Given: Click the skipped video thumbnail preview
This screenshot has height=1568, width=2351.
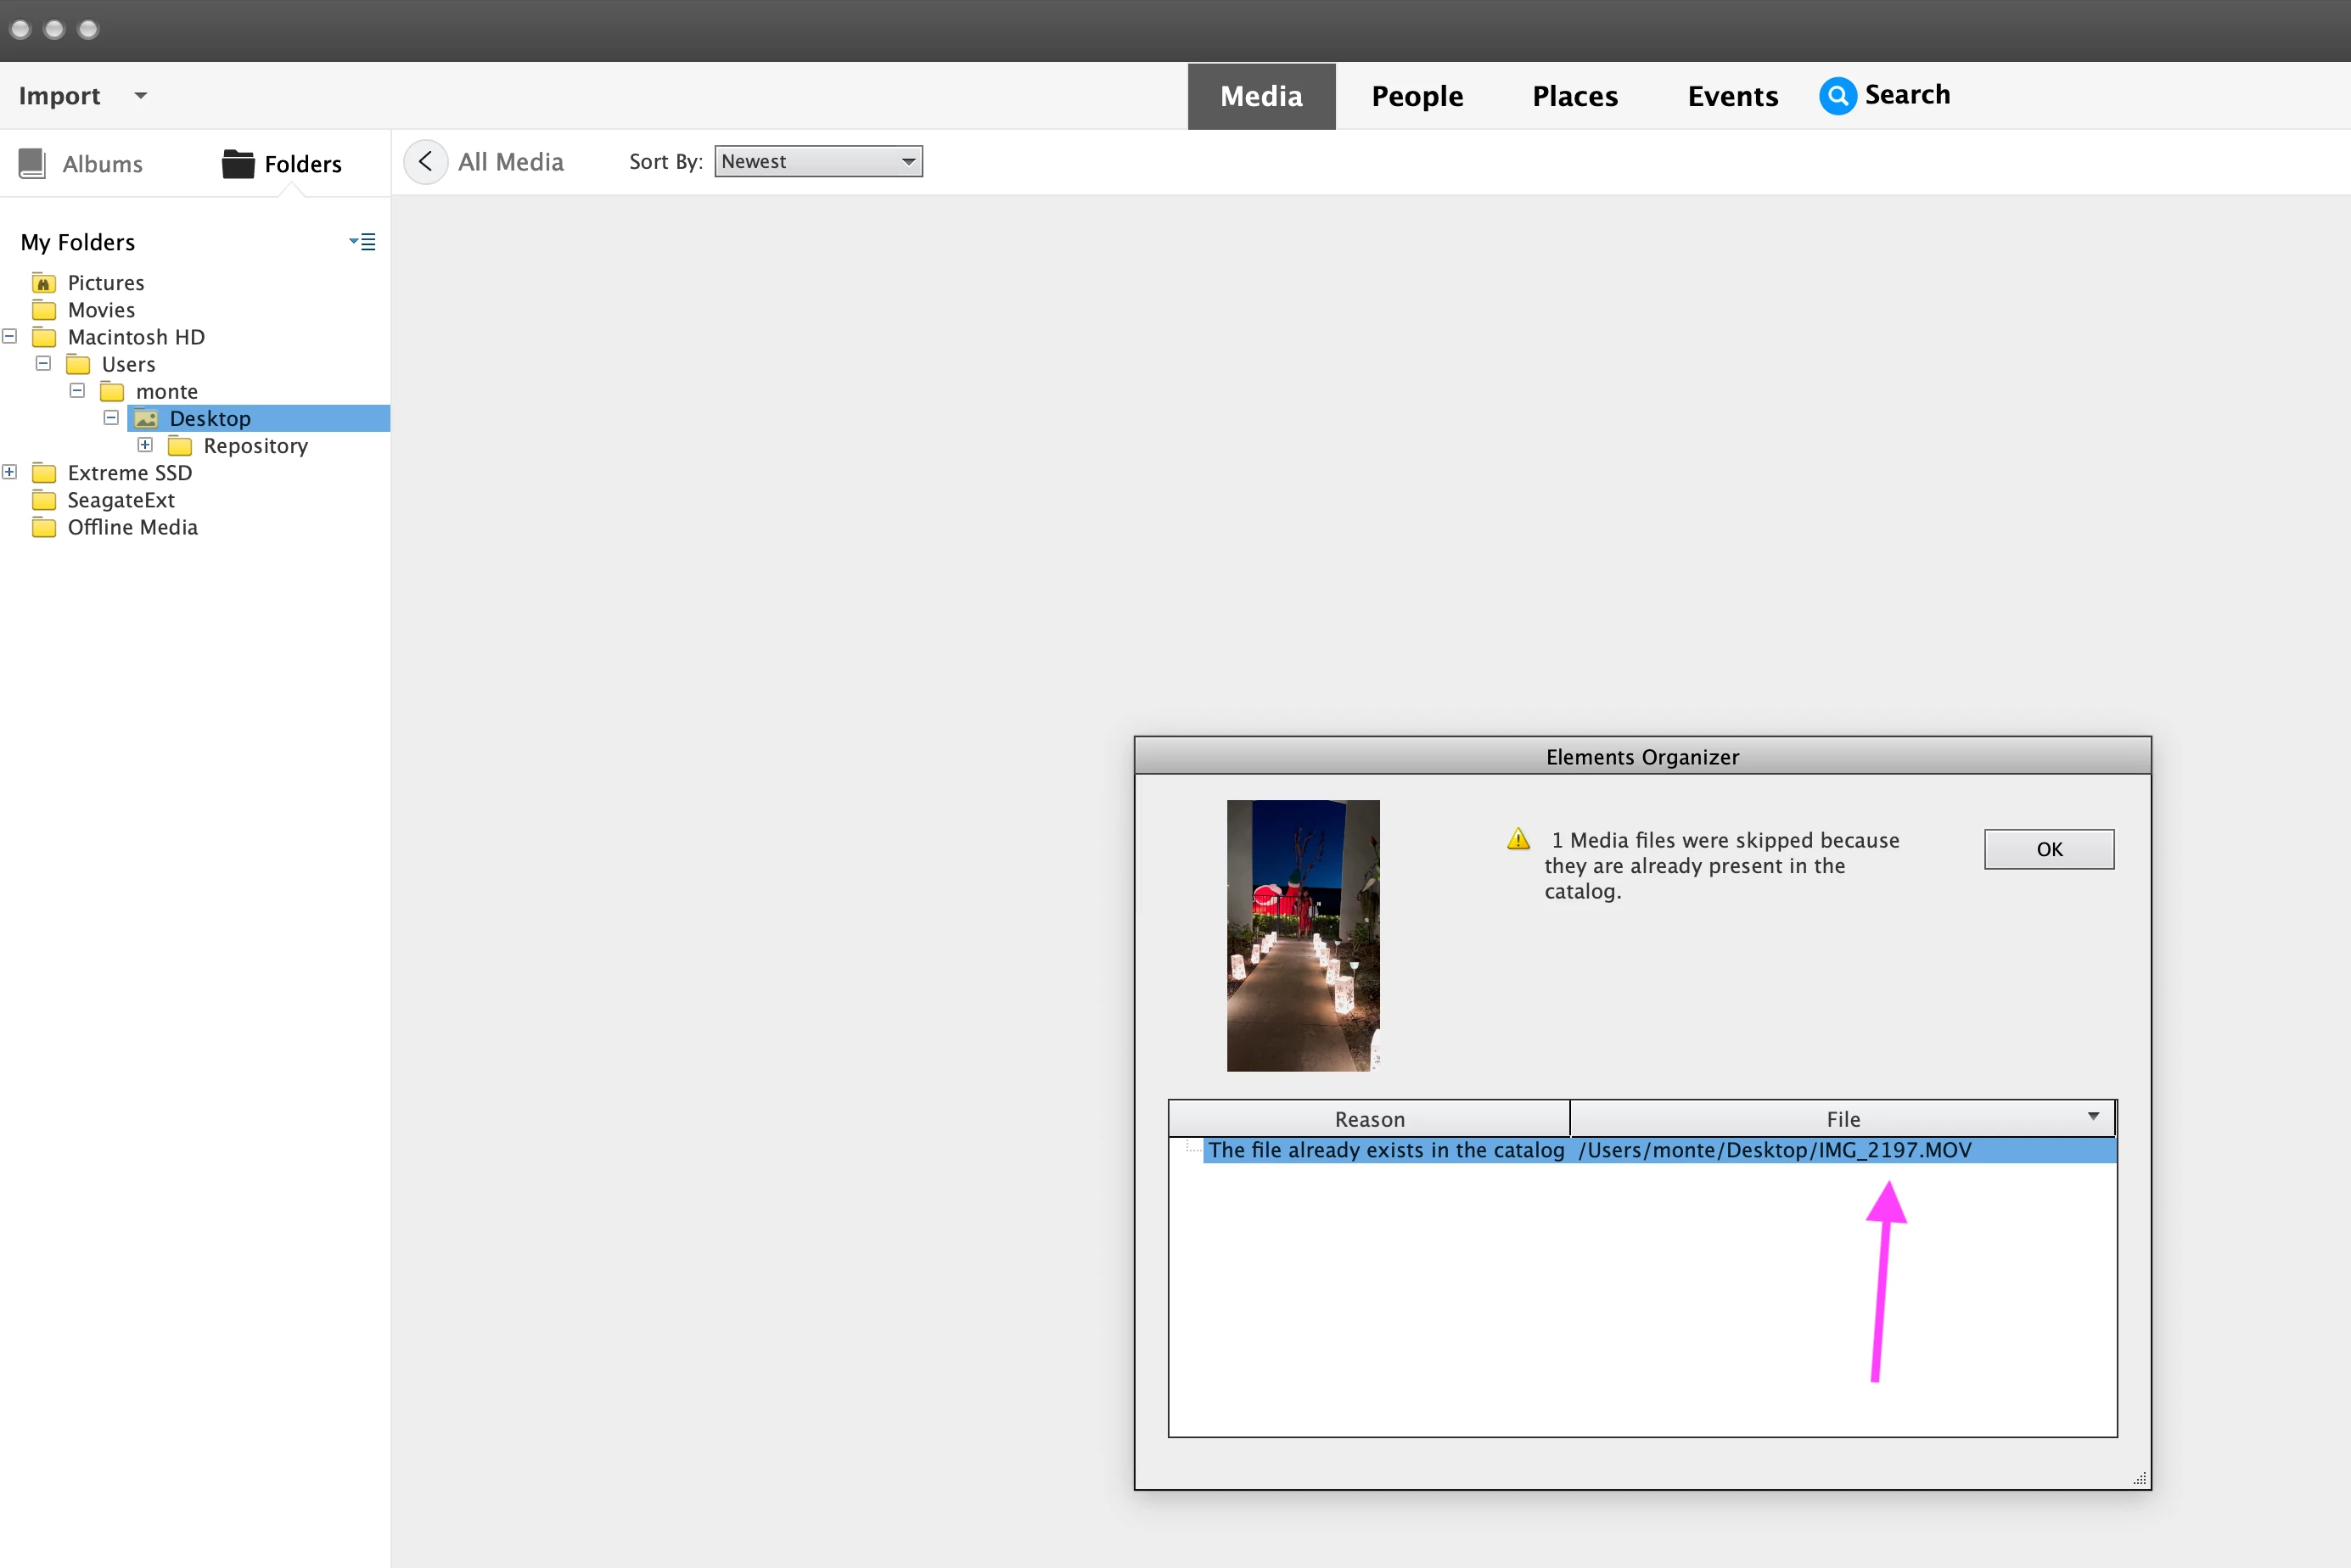Looking at the screenshot, I should (x=1302, y=936).
